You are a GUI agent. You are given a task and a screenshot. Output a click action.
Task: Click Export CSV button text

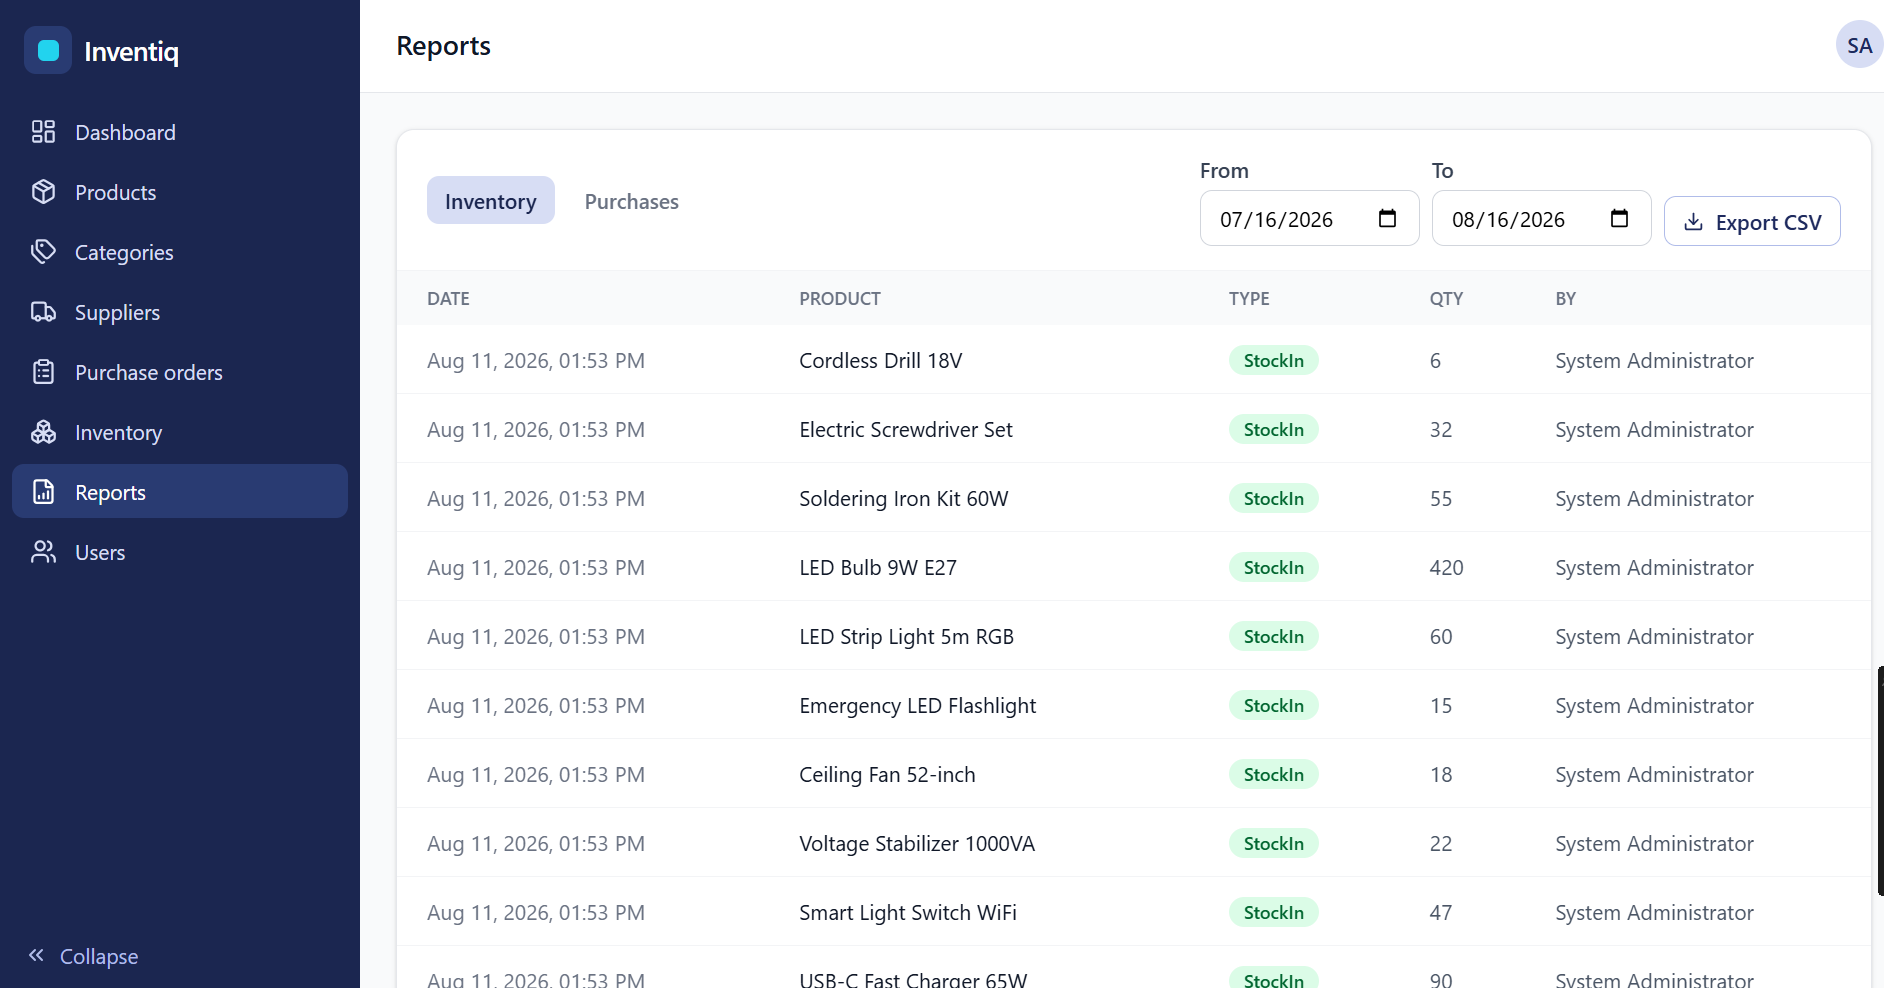tap(1768, 222)
